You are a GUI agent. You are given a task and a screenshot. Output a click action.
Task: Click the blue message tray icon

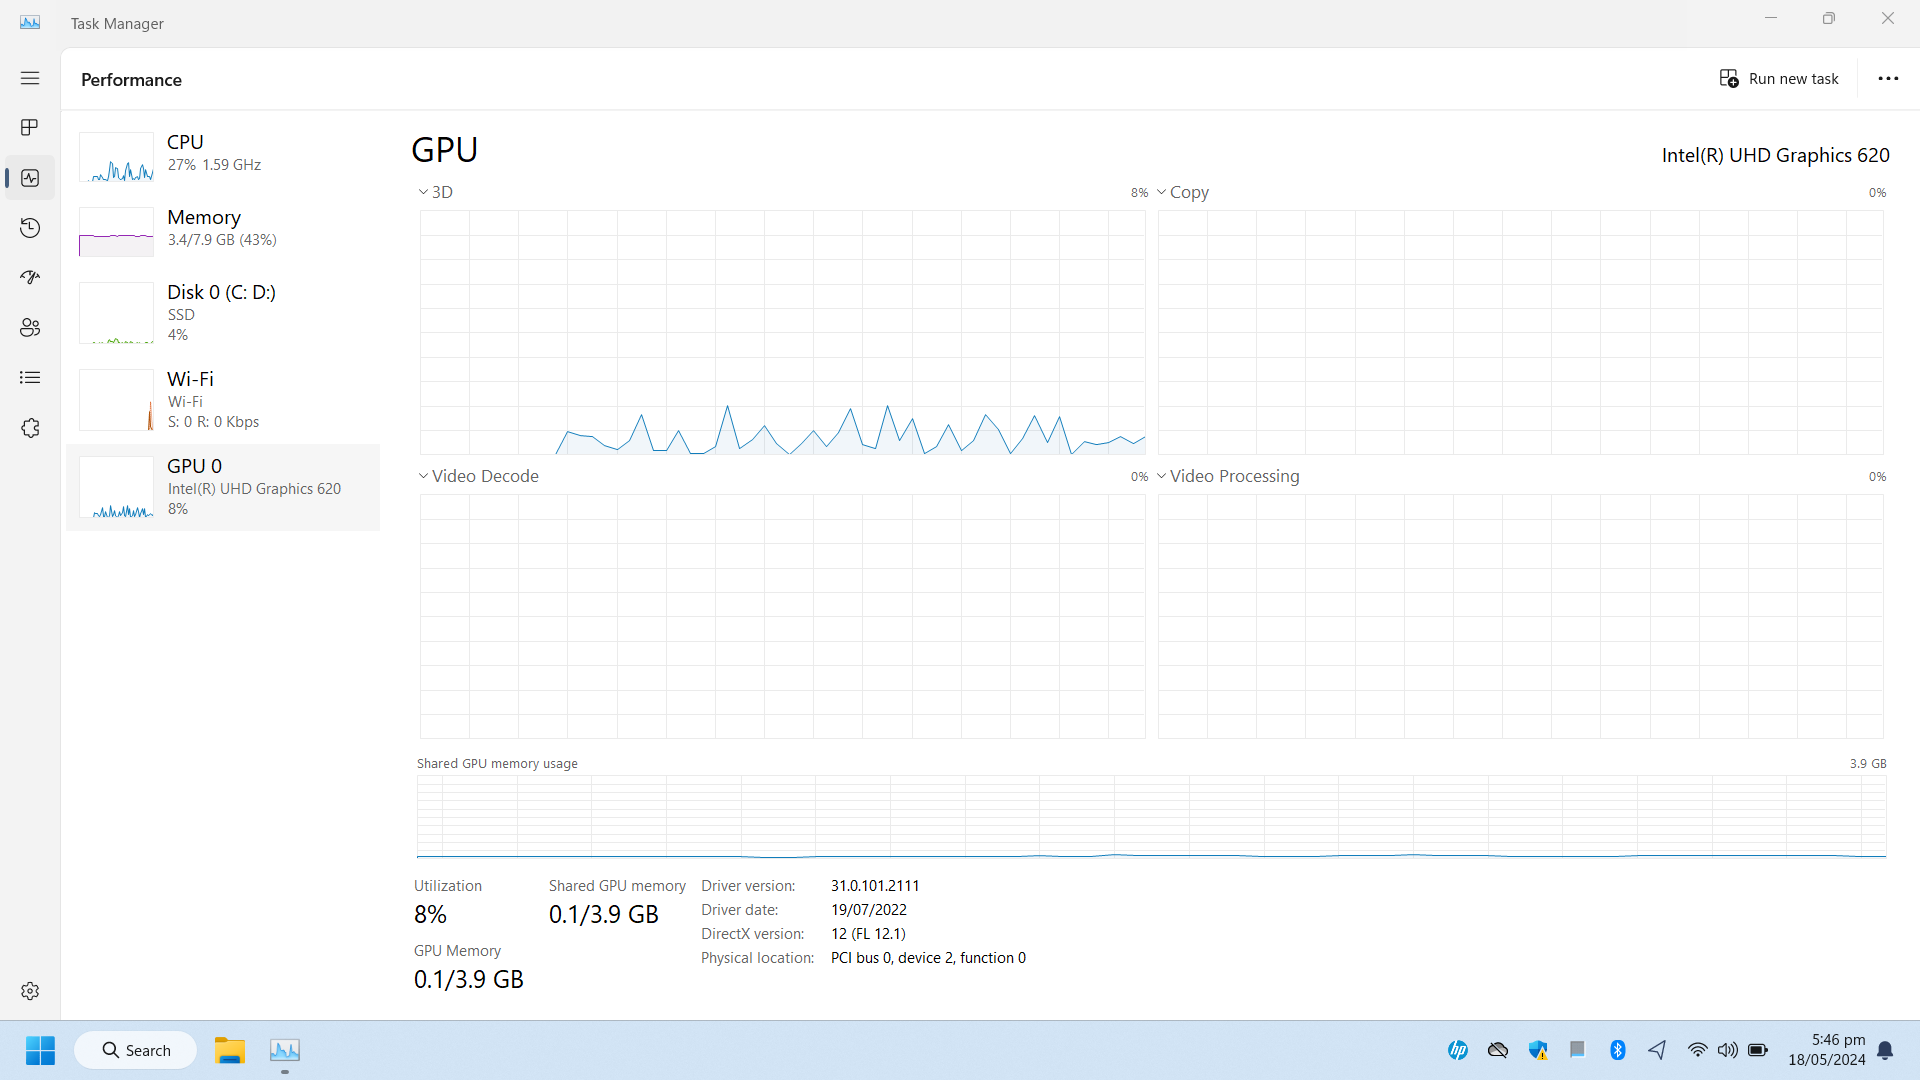point(1578,1050)
